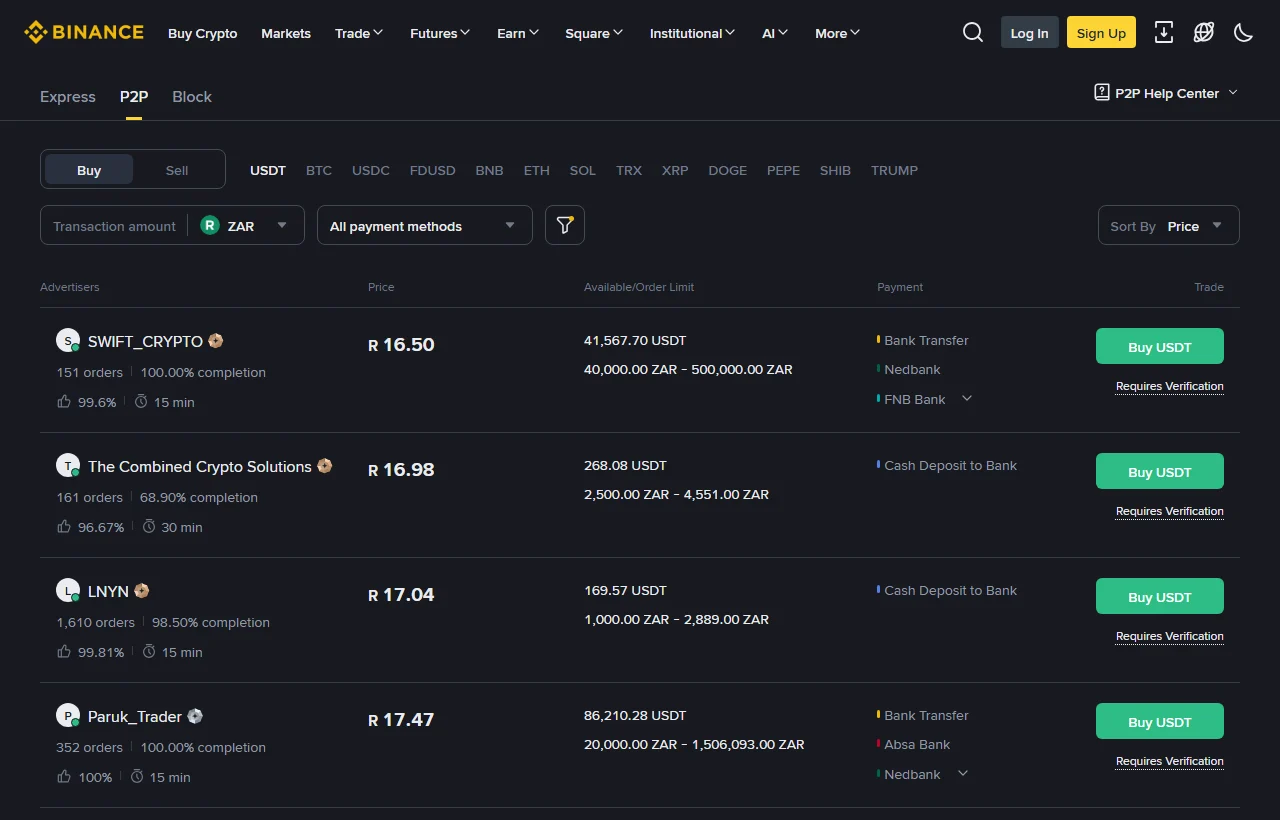Select the Buy toggle

(x=89, y=170)
